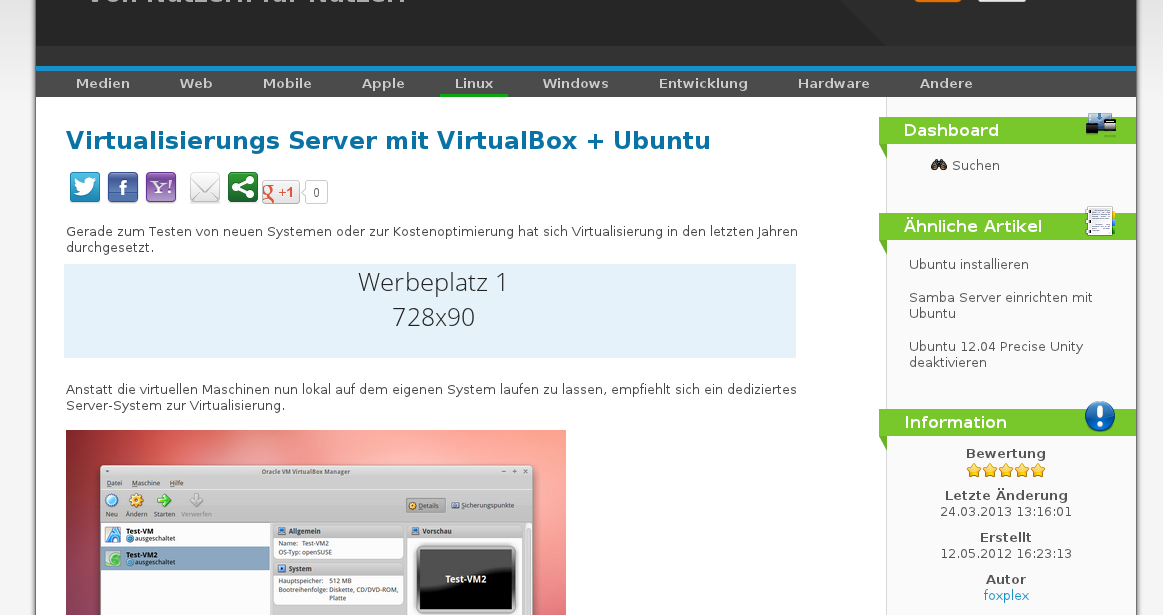
Task: Click the blue Information exclamation icon
Action: 1099,416
